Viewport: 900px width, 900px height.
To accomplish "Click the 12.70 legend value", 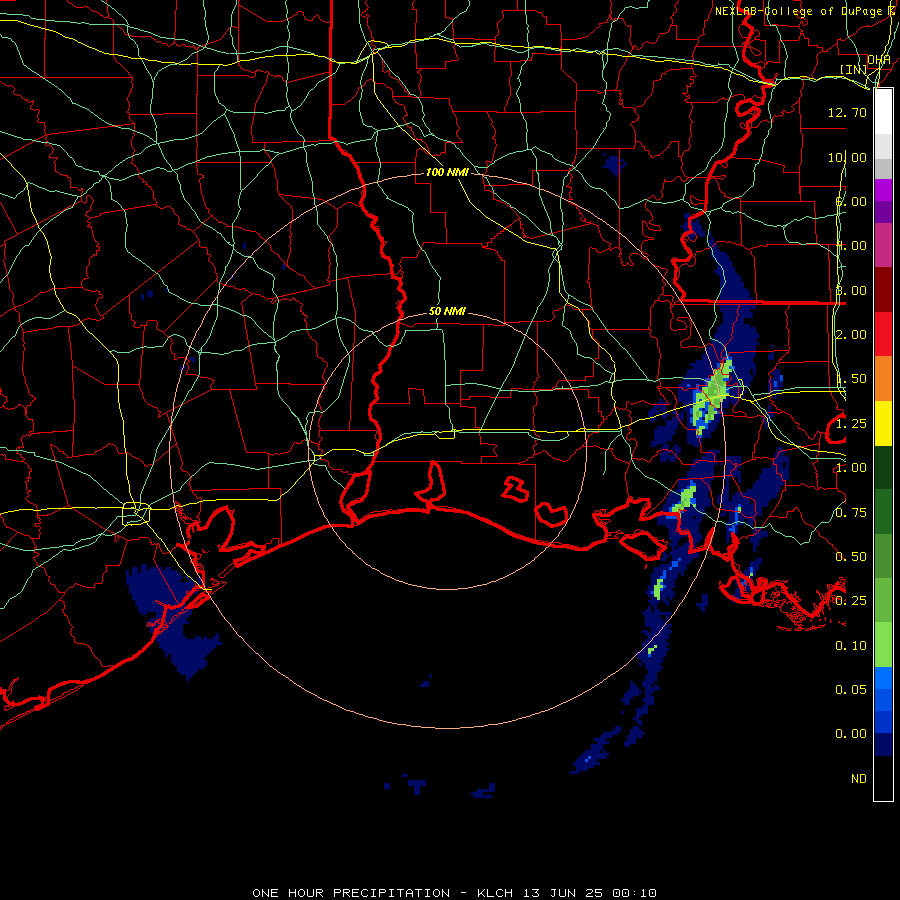I will [847, 112].
